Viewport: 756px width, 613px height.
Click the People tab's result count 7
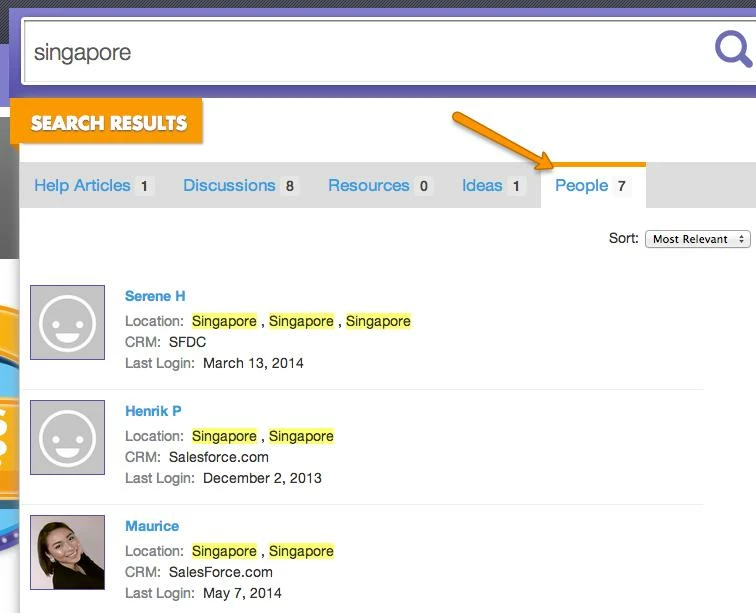tap(621, 186)
